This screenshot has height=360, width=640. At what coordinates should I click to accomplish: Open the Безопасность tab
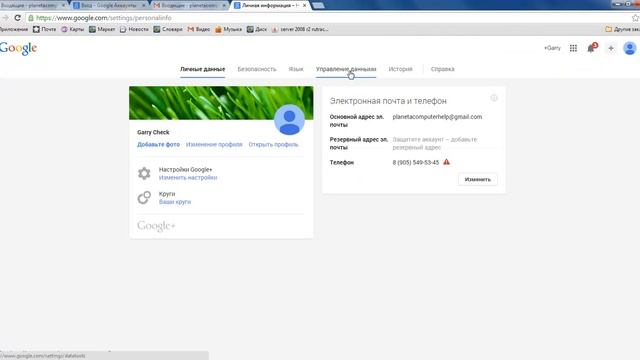pos(257,69)
